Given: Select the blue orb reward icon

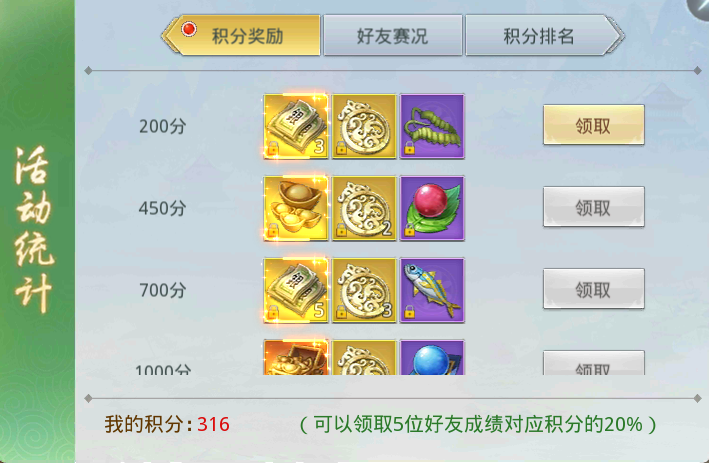Looking at the screenshot, I should click(432, 357).
